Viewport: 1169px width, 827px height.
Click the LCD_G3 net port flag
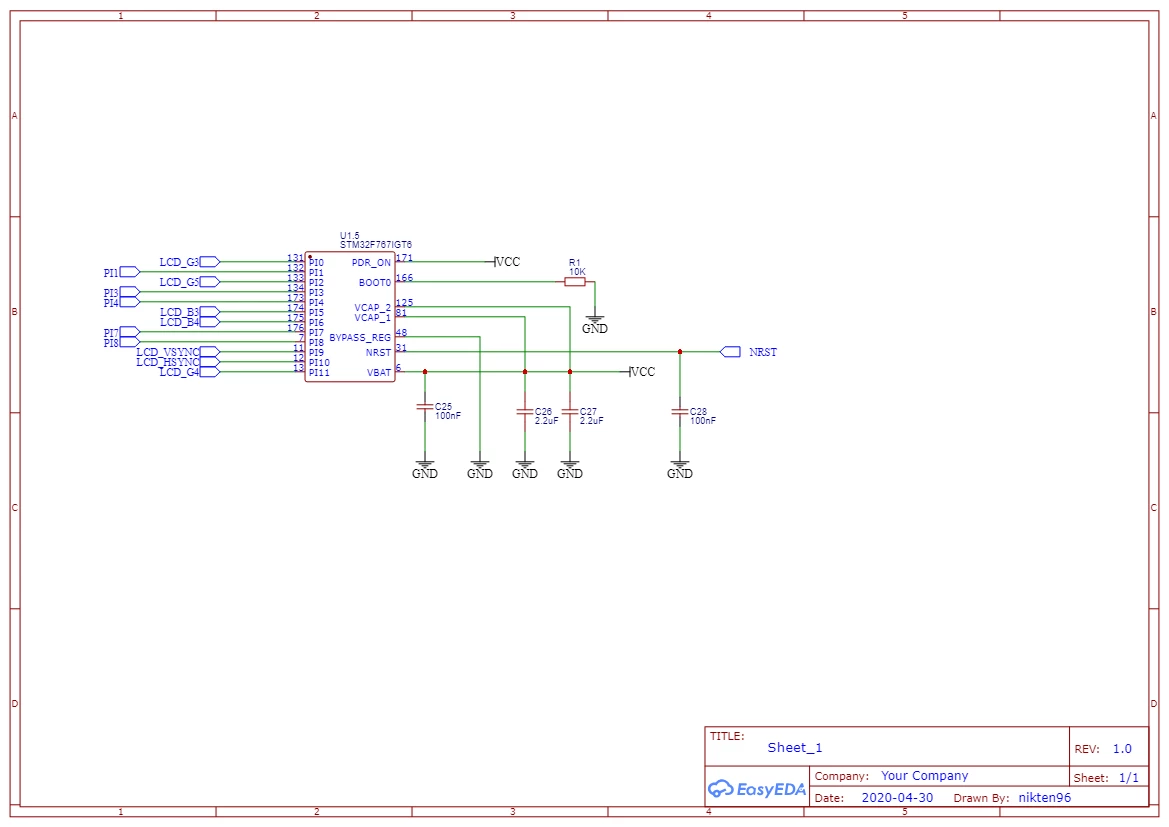click(209, 262)
